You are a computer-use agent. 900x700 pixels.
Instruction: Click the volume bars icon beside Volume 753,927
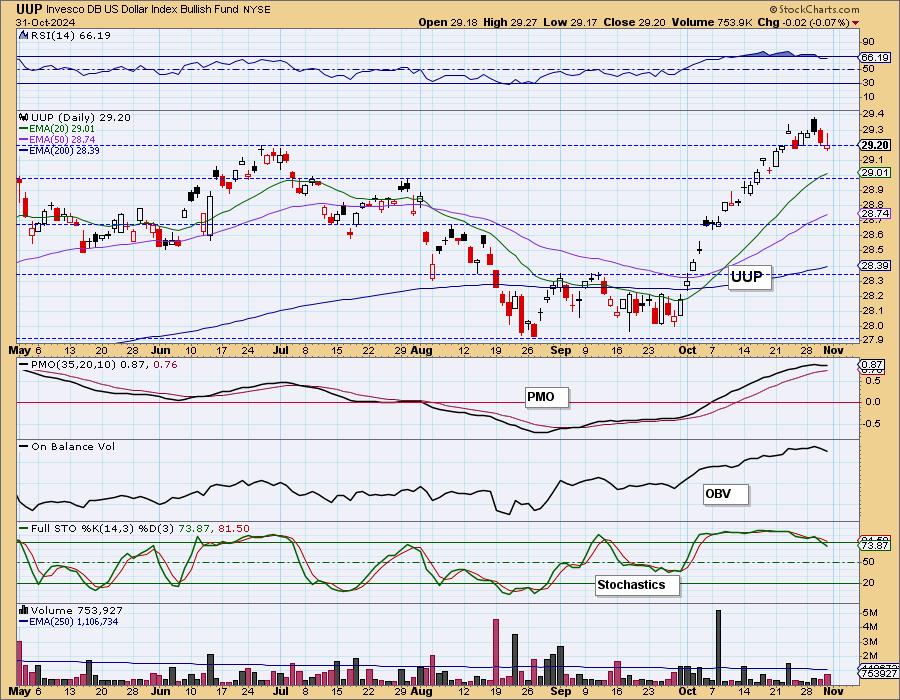(24, 610)
